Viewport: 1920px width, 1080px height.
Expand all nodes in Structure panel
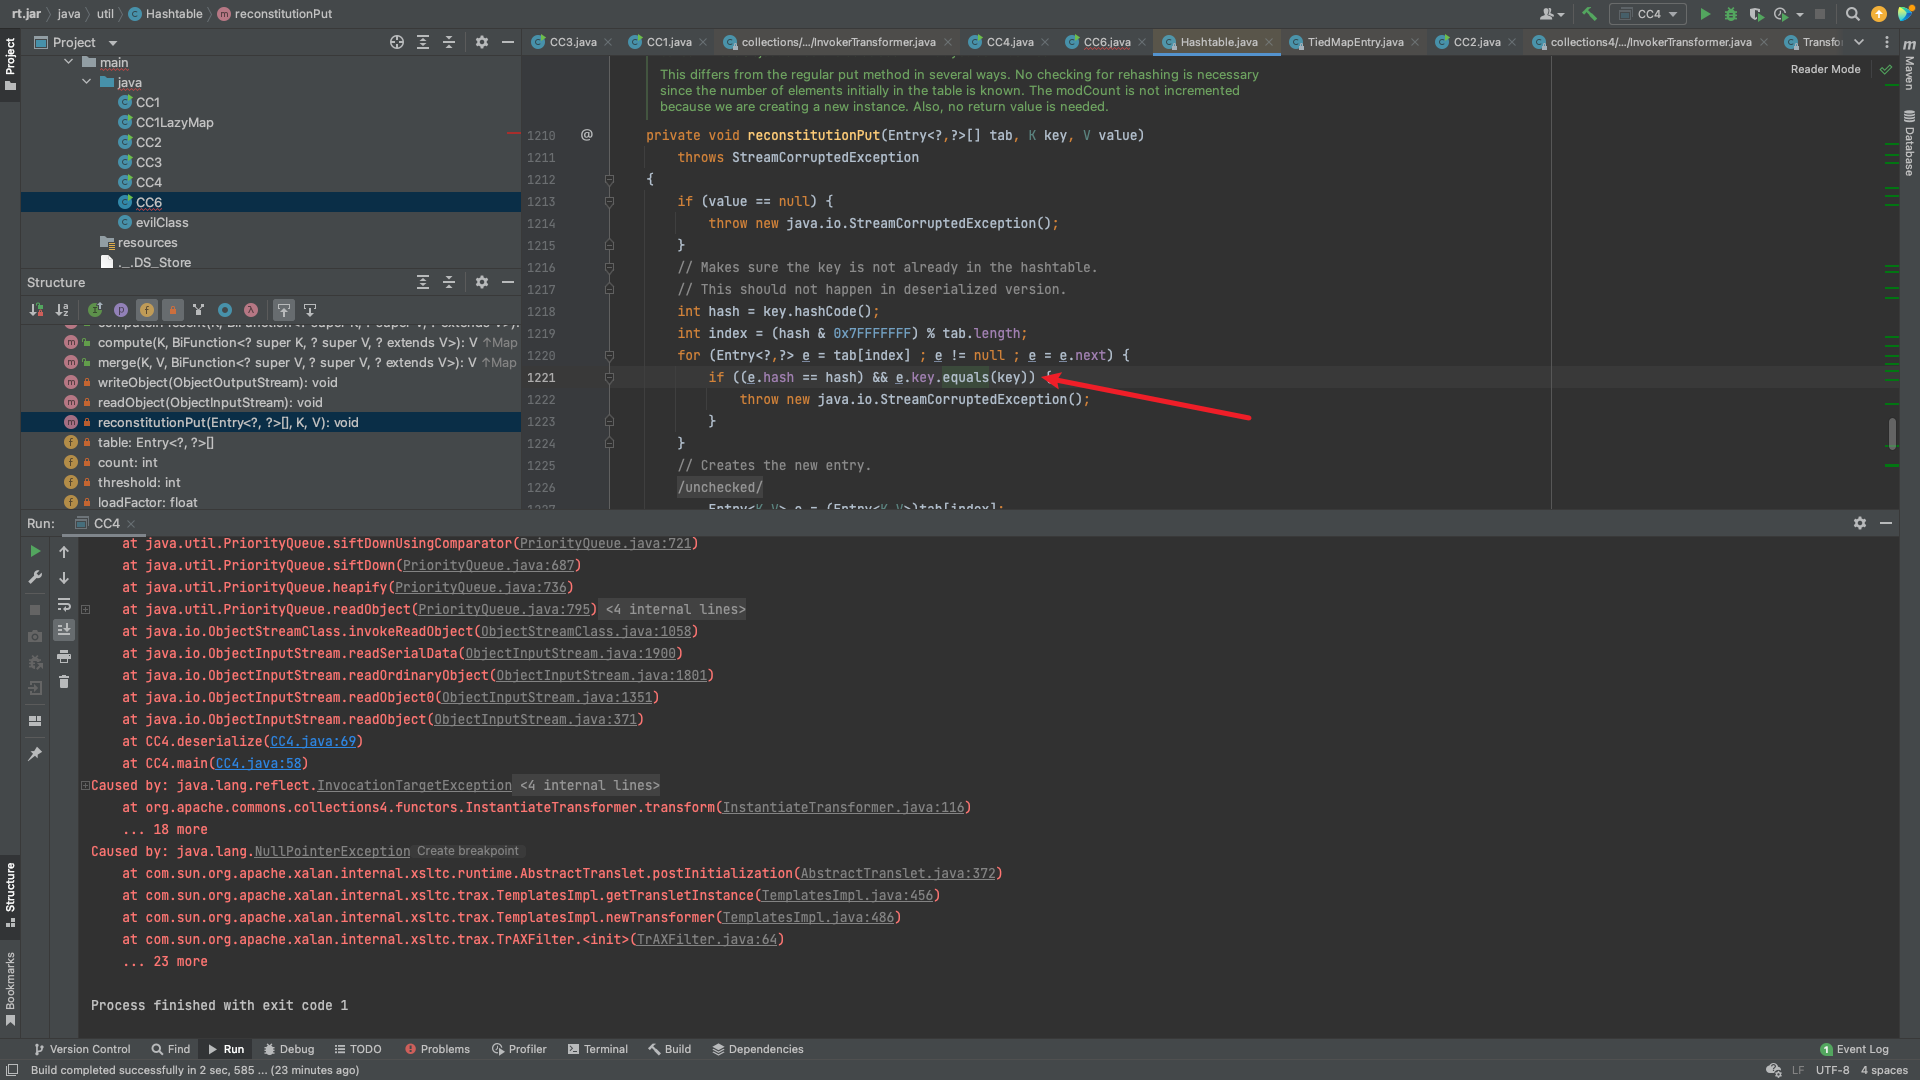point(423,282)
